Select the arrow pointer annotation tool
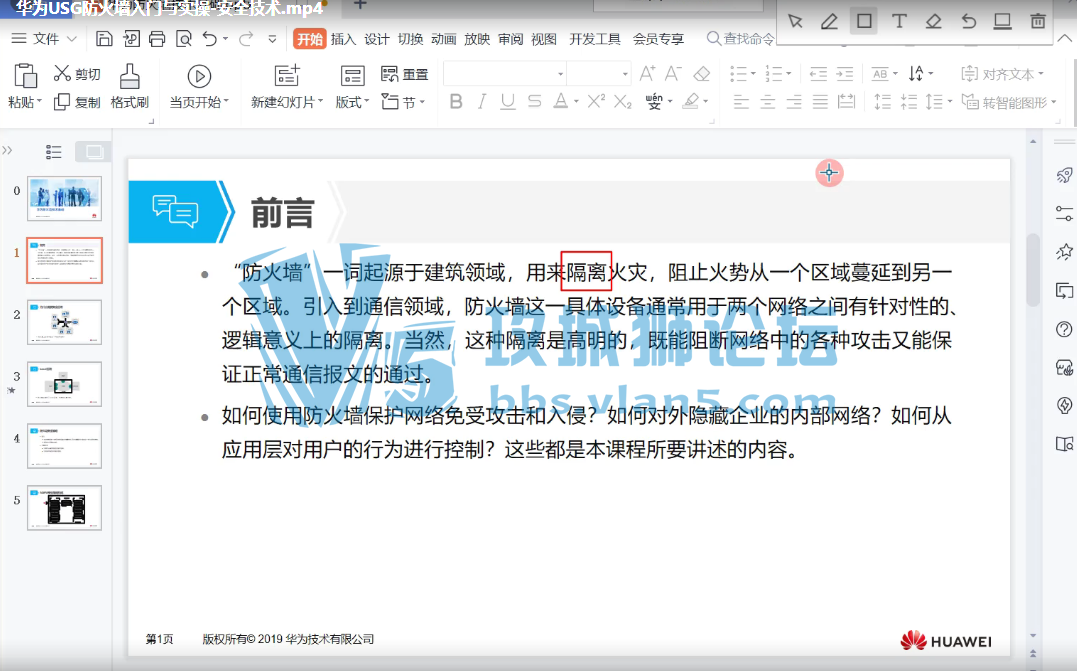The image size is (1077, 671). [x=795, y=21]
